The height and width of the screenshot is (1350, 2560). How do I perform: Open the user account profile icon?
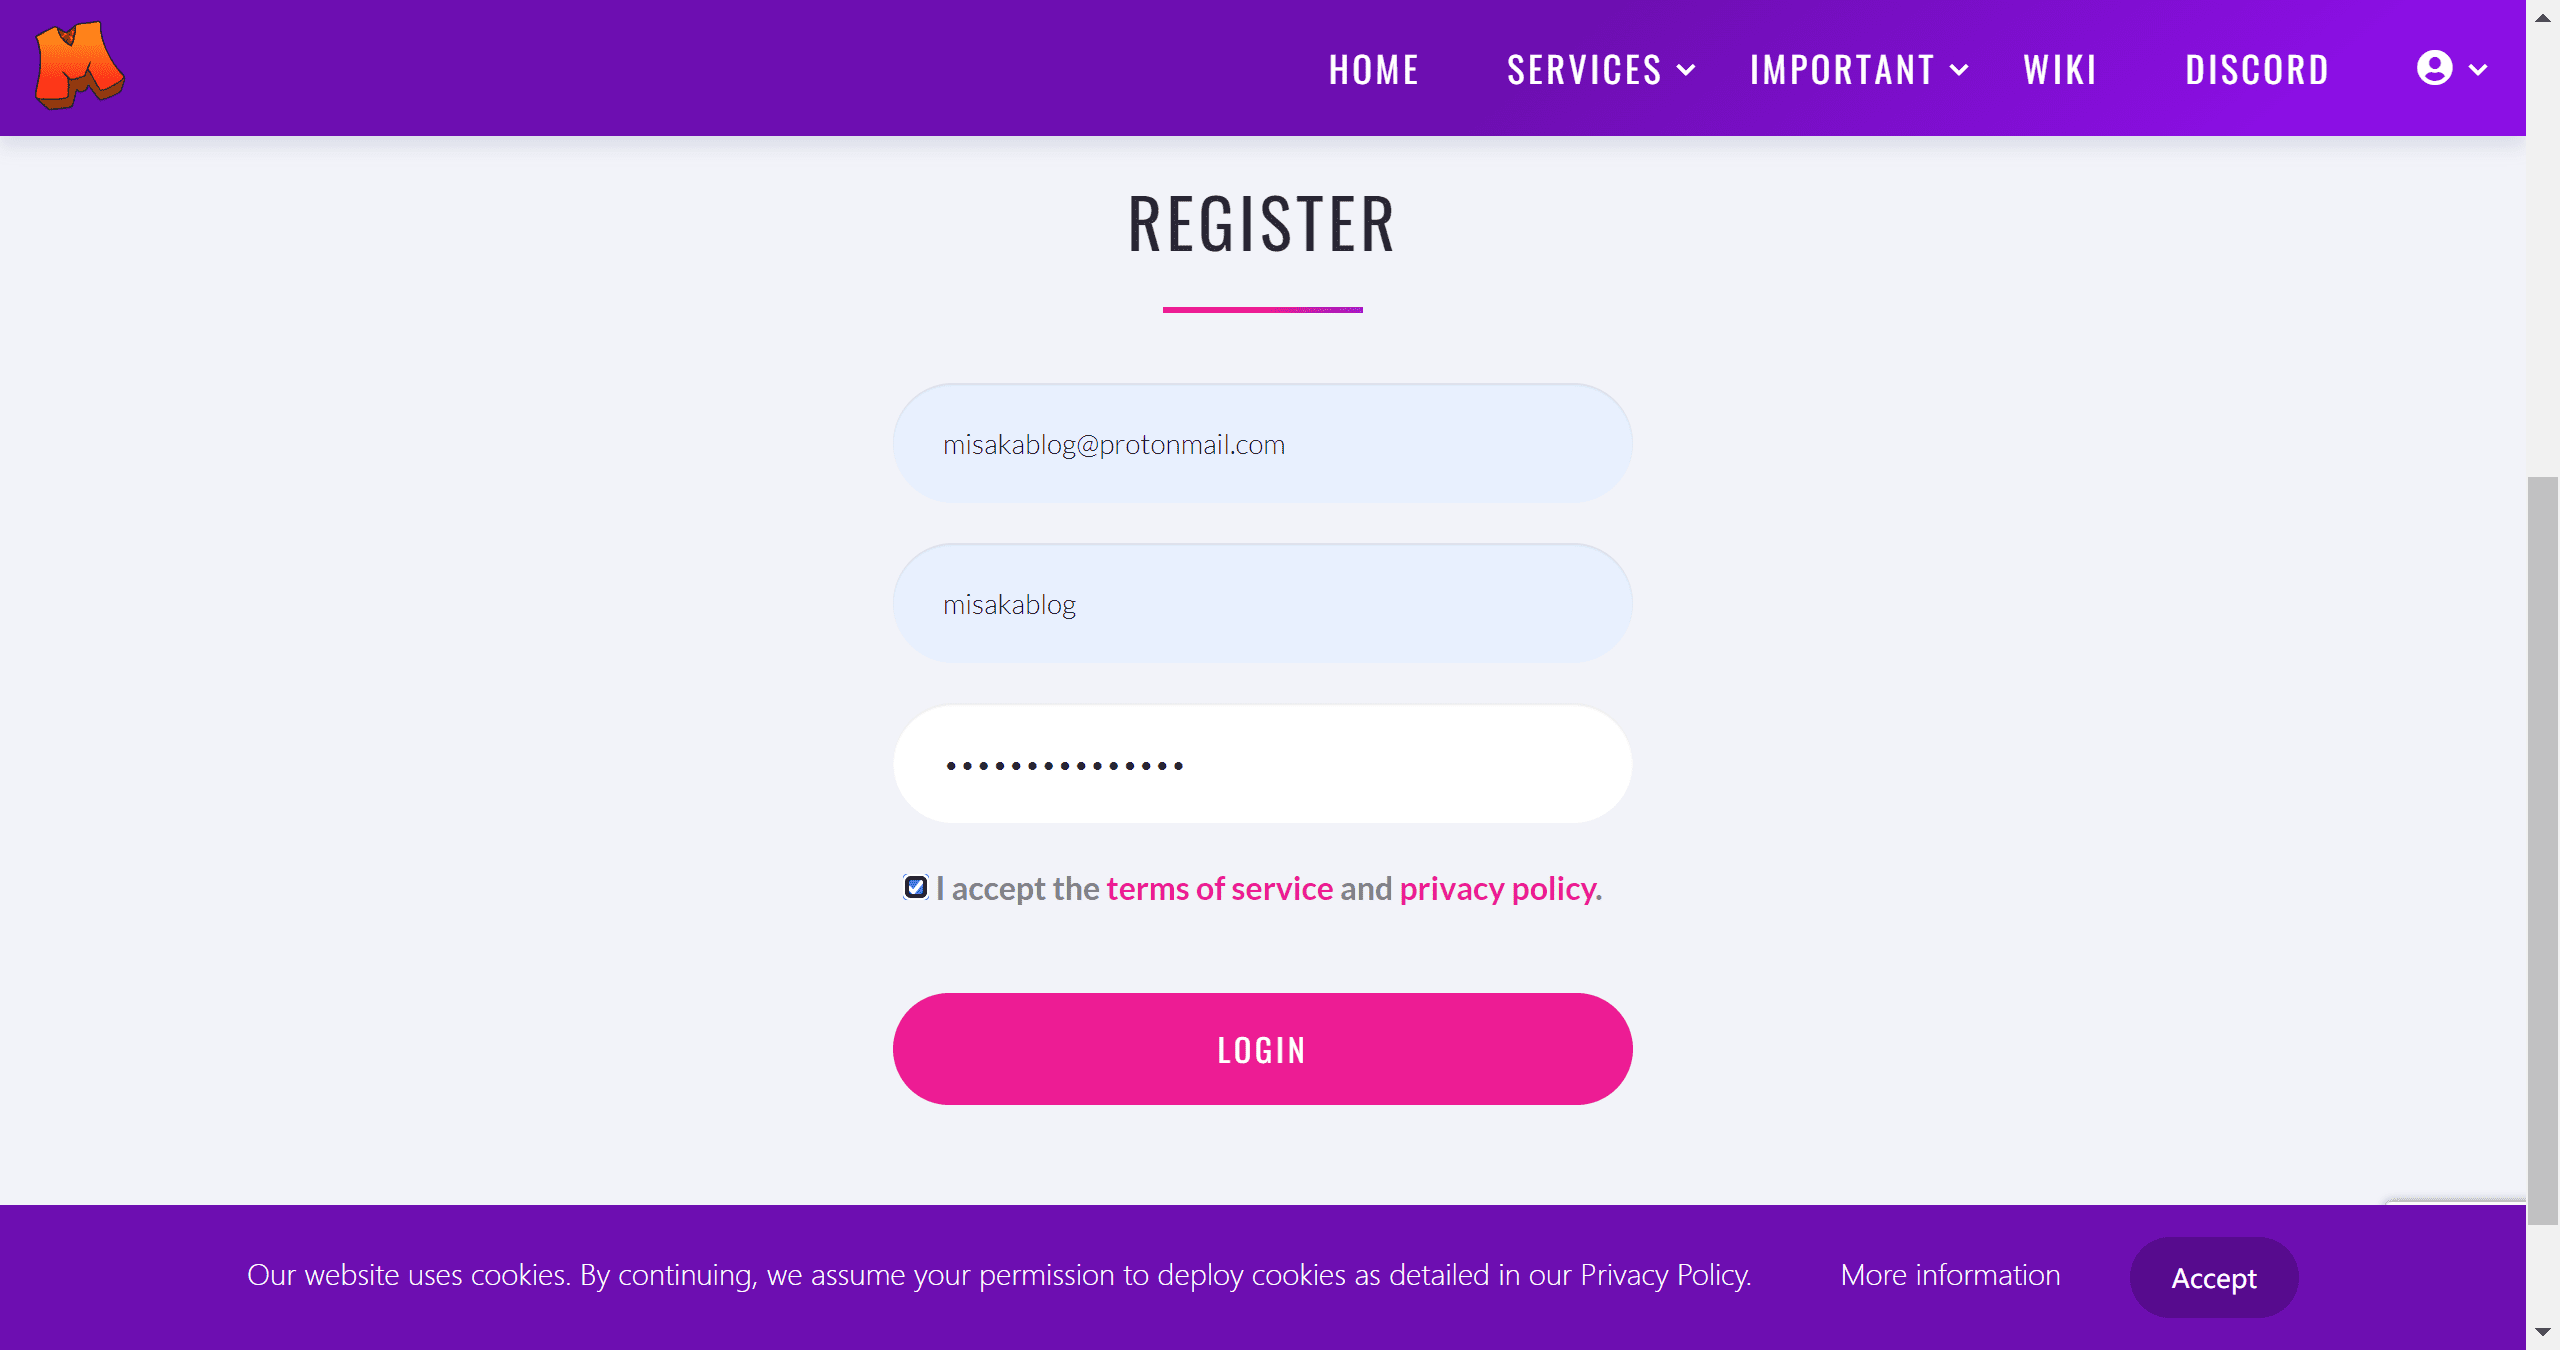[2434, 69]
